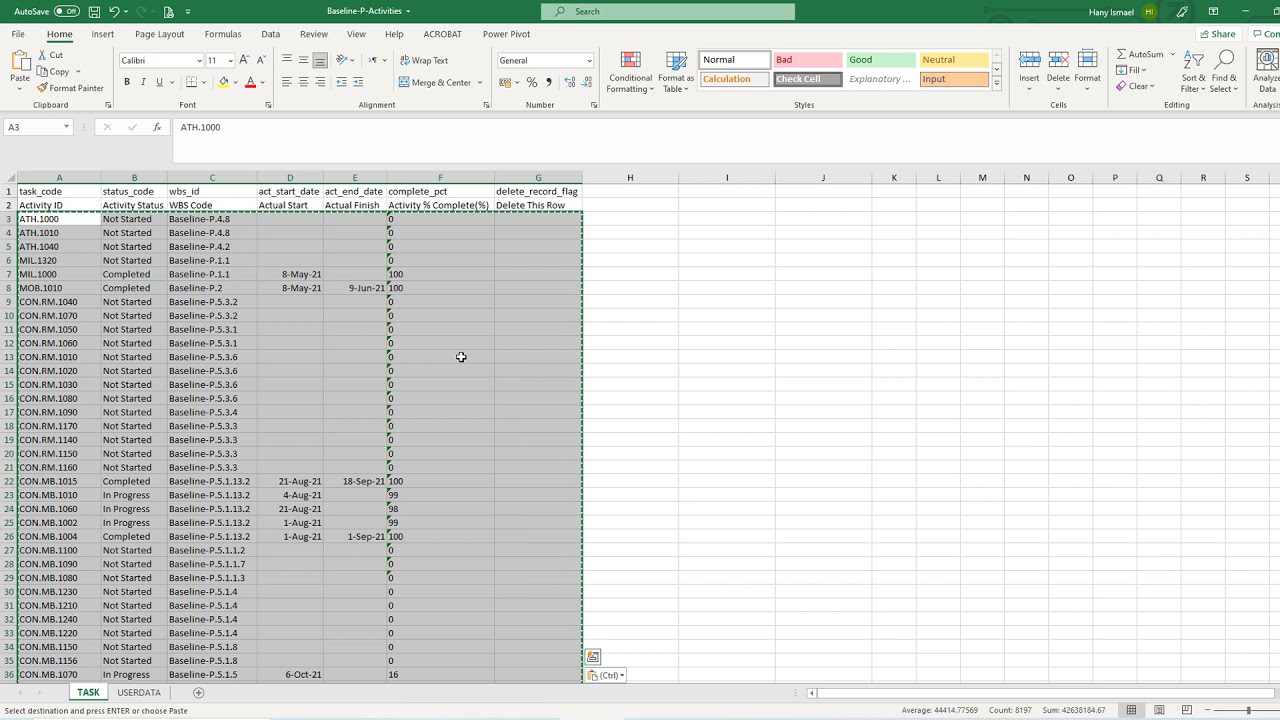Apply Italic formatting
The image size is (1280, 720).
coord(143,82)
